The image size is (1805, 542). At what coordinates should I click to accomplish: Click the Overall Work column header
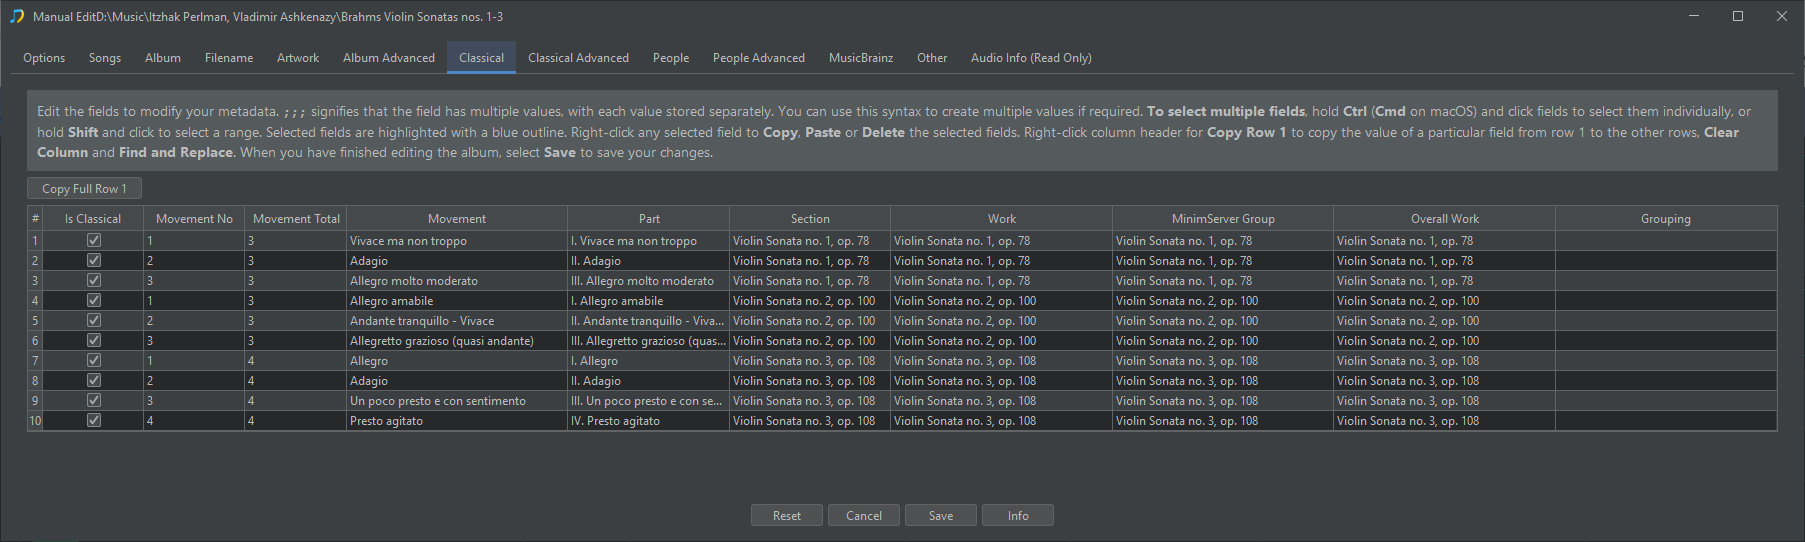coord(1445,219)
